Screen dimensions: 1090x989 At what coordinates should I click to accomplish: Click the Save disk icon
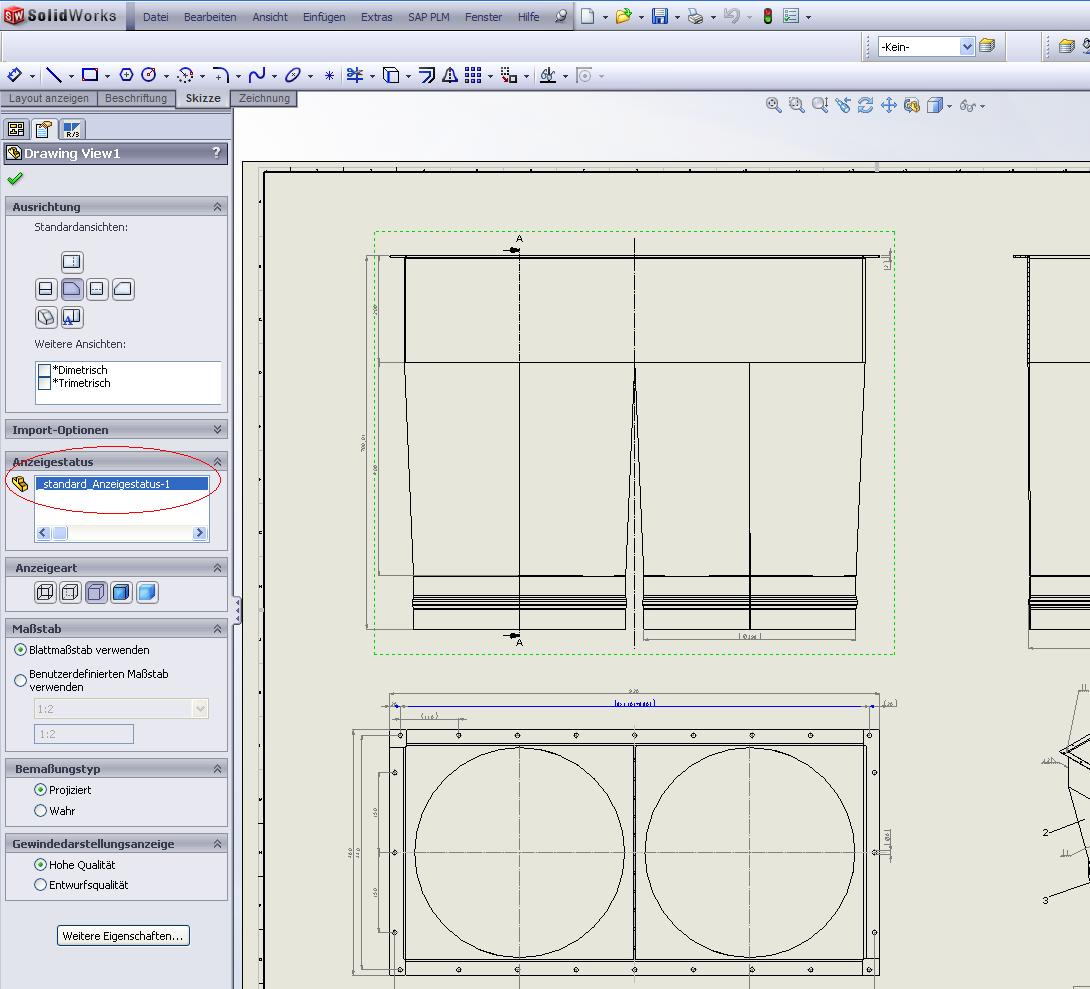pos(660,16)
